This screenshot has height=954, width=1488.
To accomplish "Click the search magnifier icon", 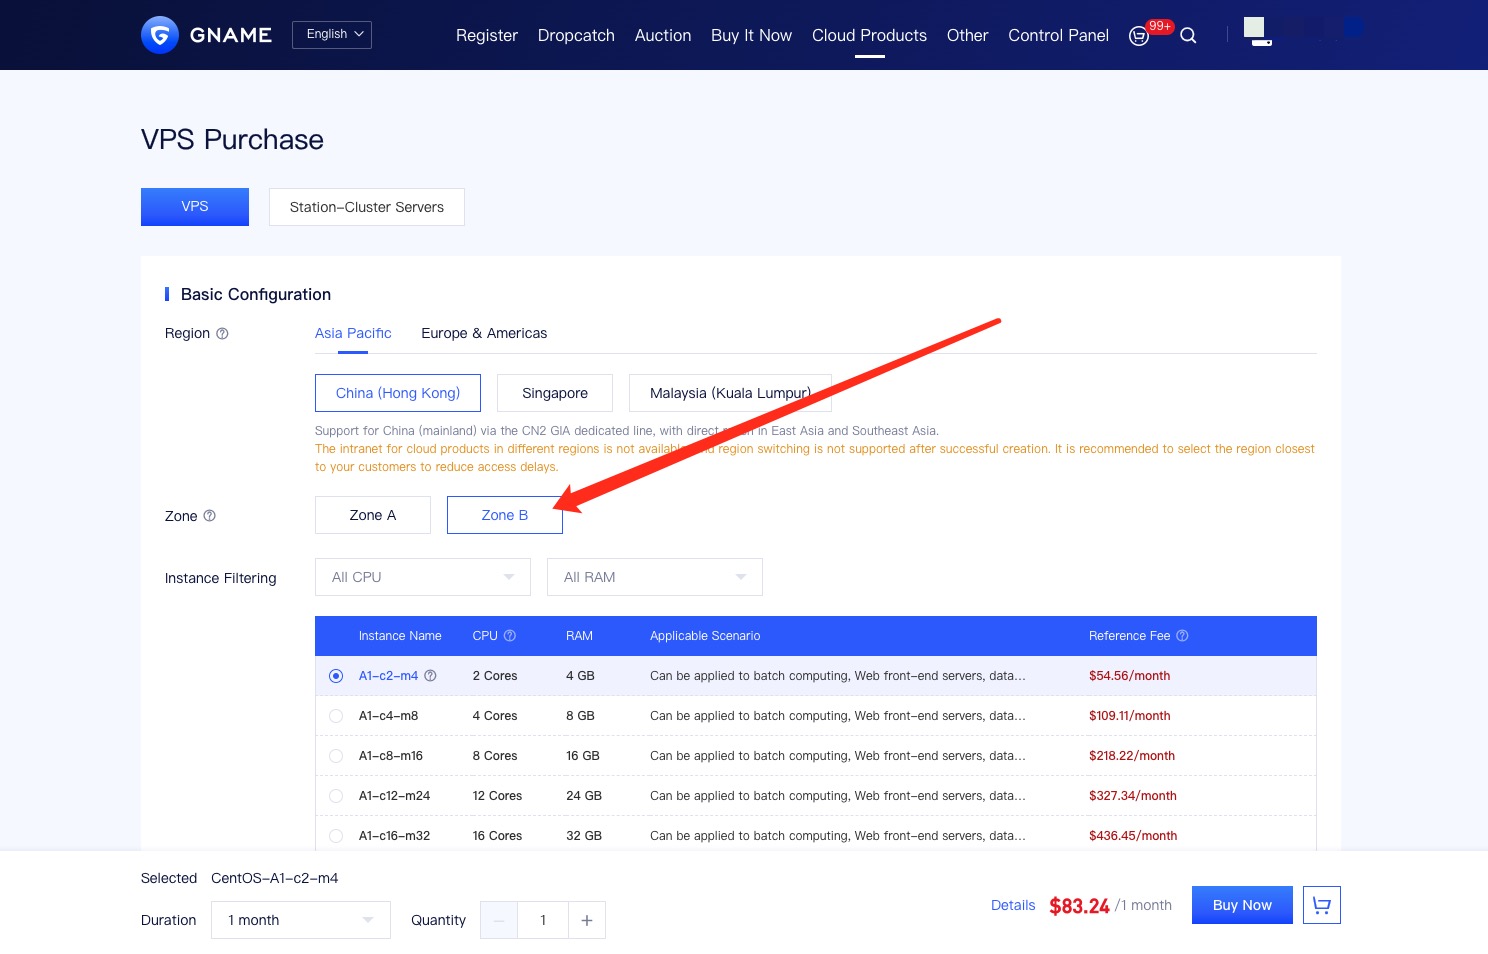I will click(1188, 36).
